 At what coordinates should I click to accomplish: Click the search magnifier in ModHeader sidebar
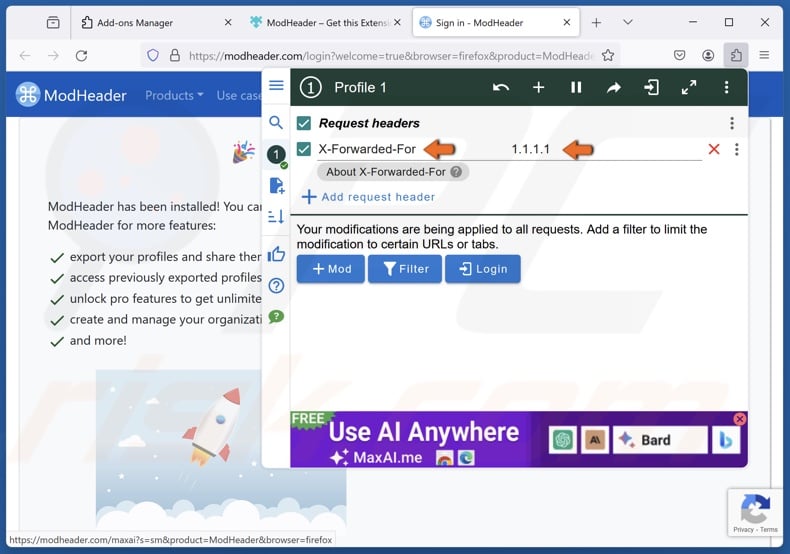point(276,122)
